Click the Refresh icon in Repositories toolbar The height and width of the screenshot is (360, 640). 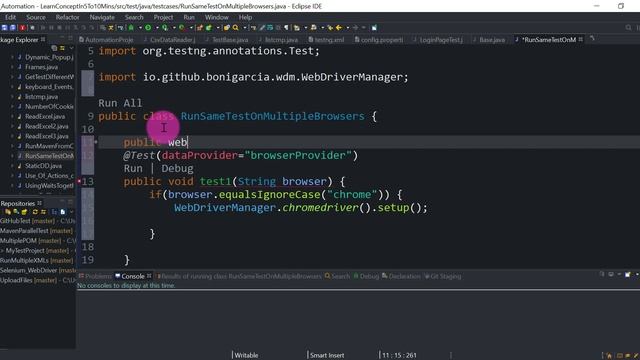(35, 212)
